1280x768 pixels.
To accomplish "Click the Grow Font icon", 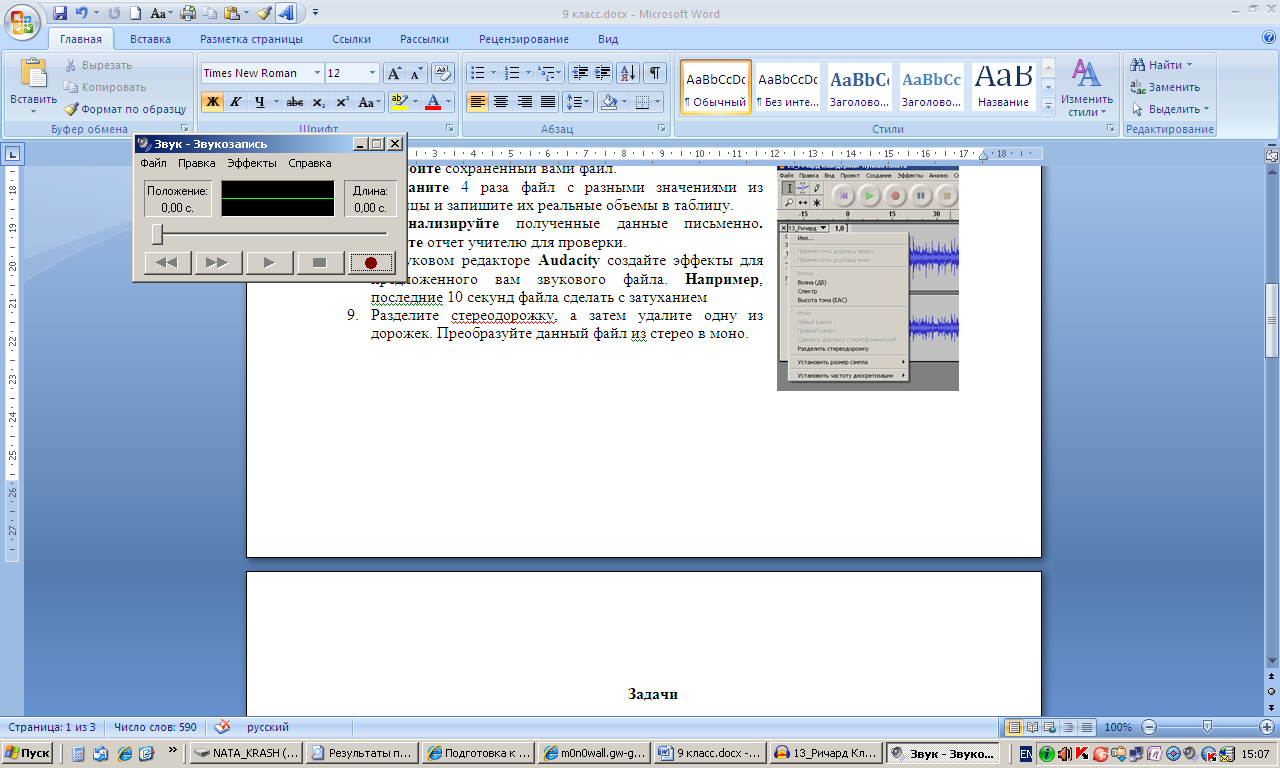I will point(394,73).
